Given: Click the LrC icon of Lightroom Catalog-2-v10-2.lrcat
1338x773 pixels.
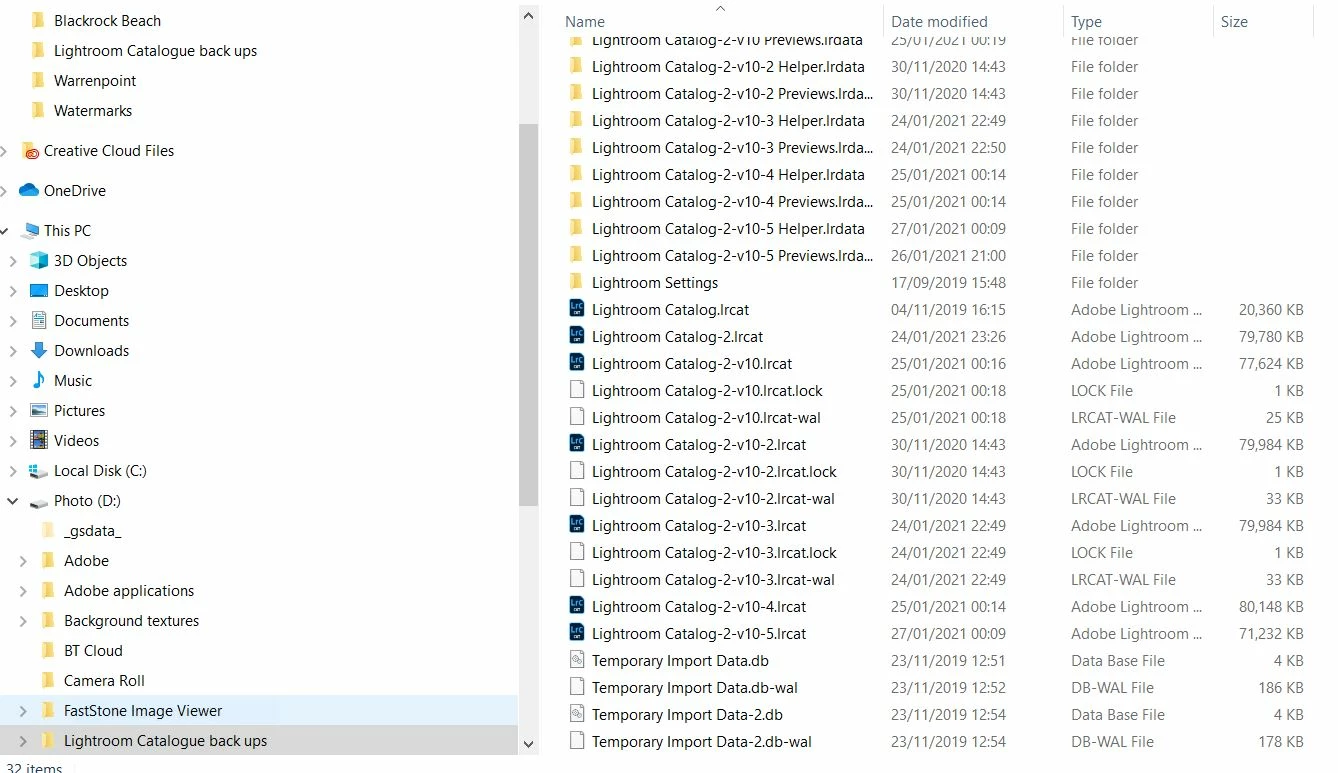Looking at the screenshot, I should (x=576, y=444).
